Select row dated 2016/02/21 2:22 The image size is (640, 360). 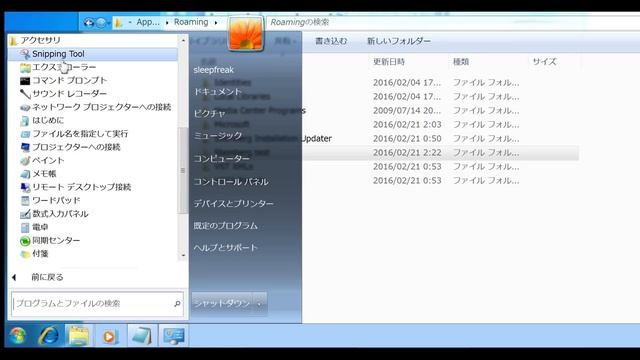[440, 153]
